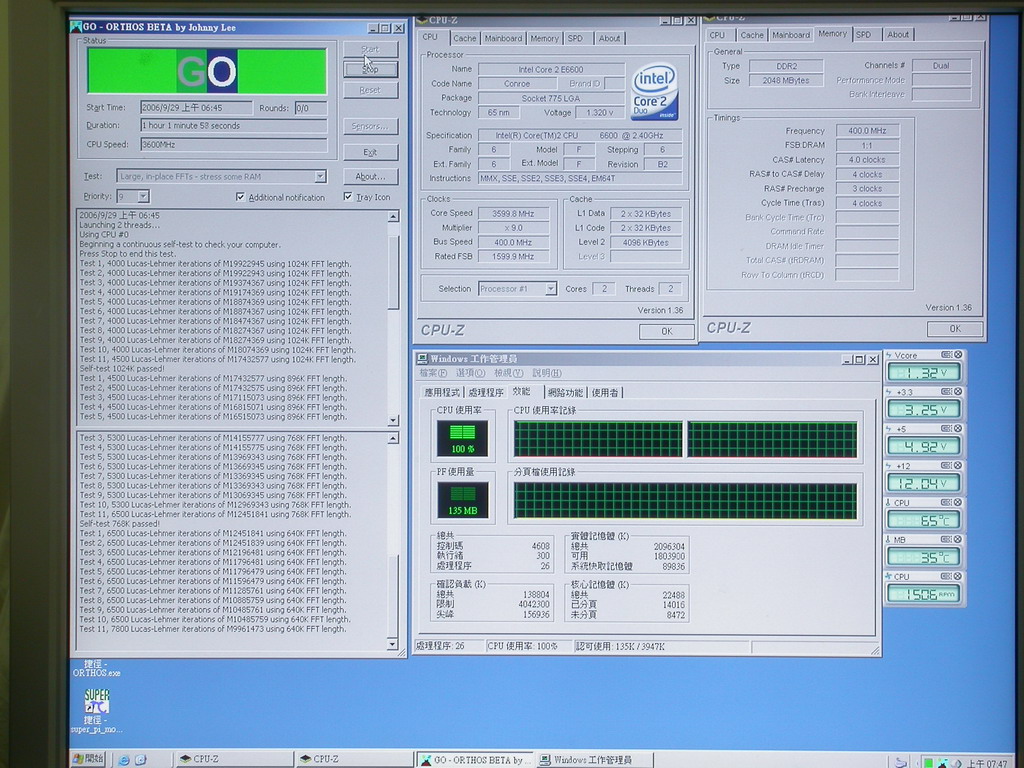Open the super_pi_mod desktop shortcut icon
1024x768 pixels.
click(97, 702)
